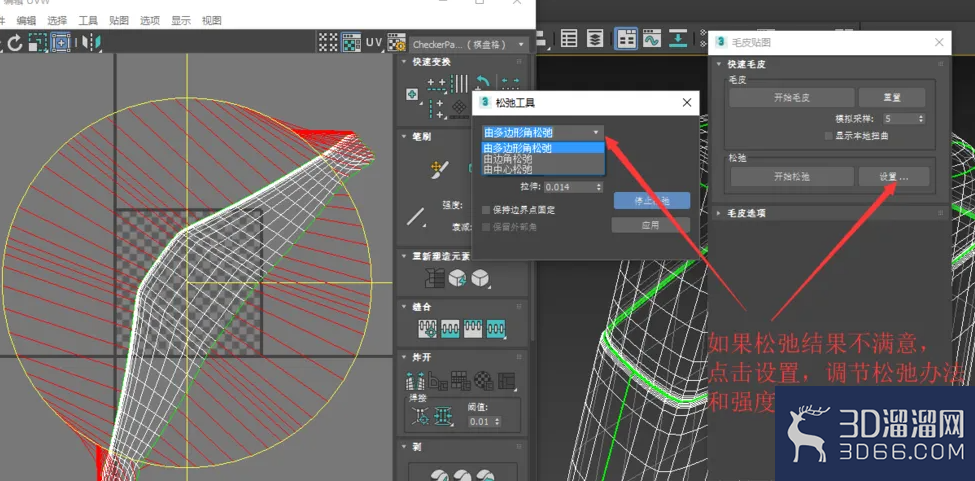Viewport: 975px width, 481px height.
Task: Enable 保持边界点固定 checkbox
Action: pyautogui.click(x=486, y=210)
